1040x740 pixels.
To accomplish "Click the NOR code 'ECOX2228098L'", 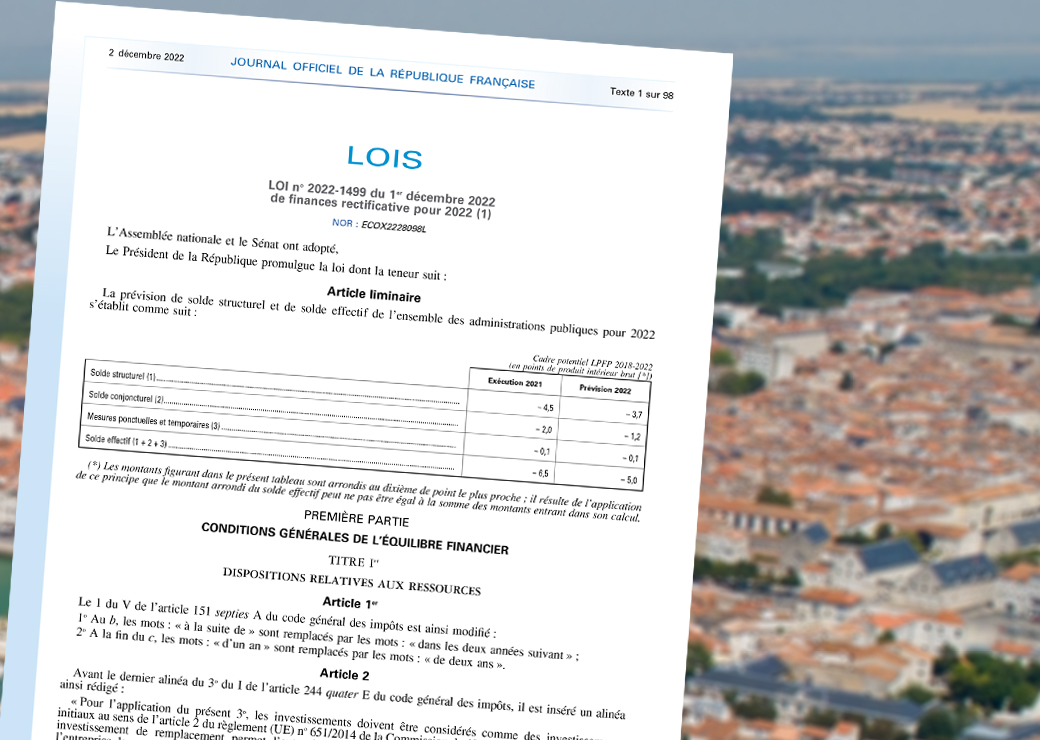I will (x=393, y=226).
